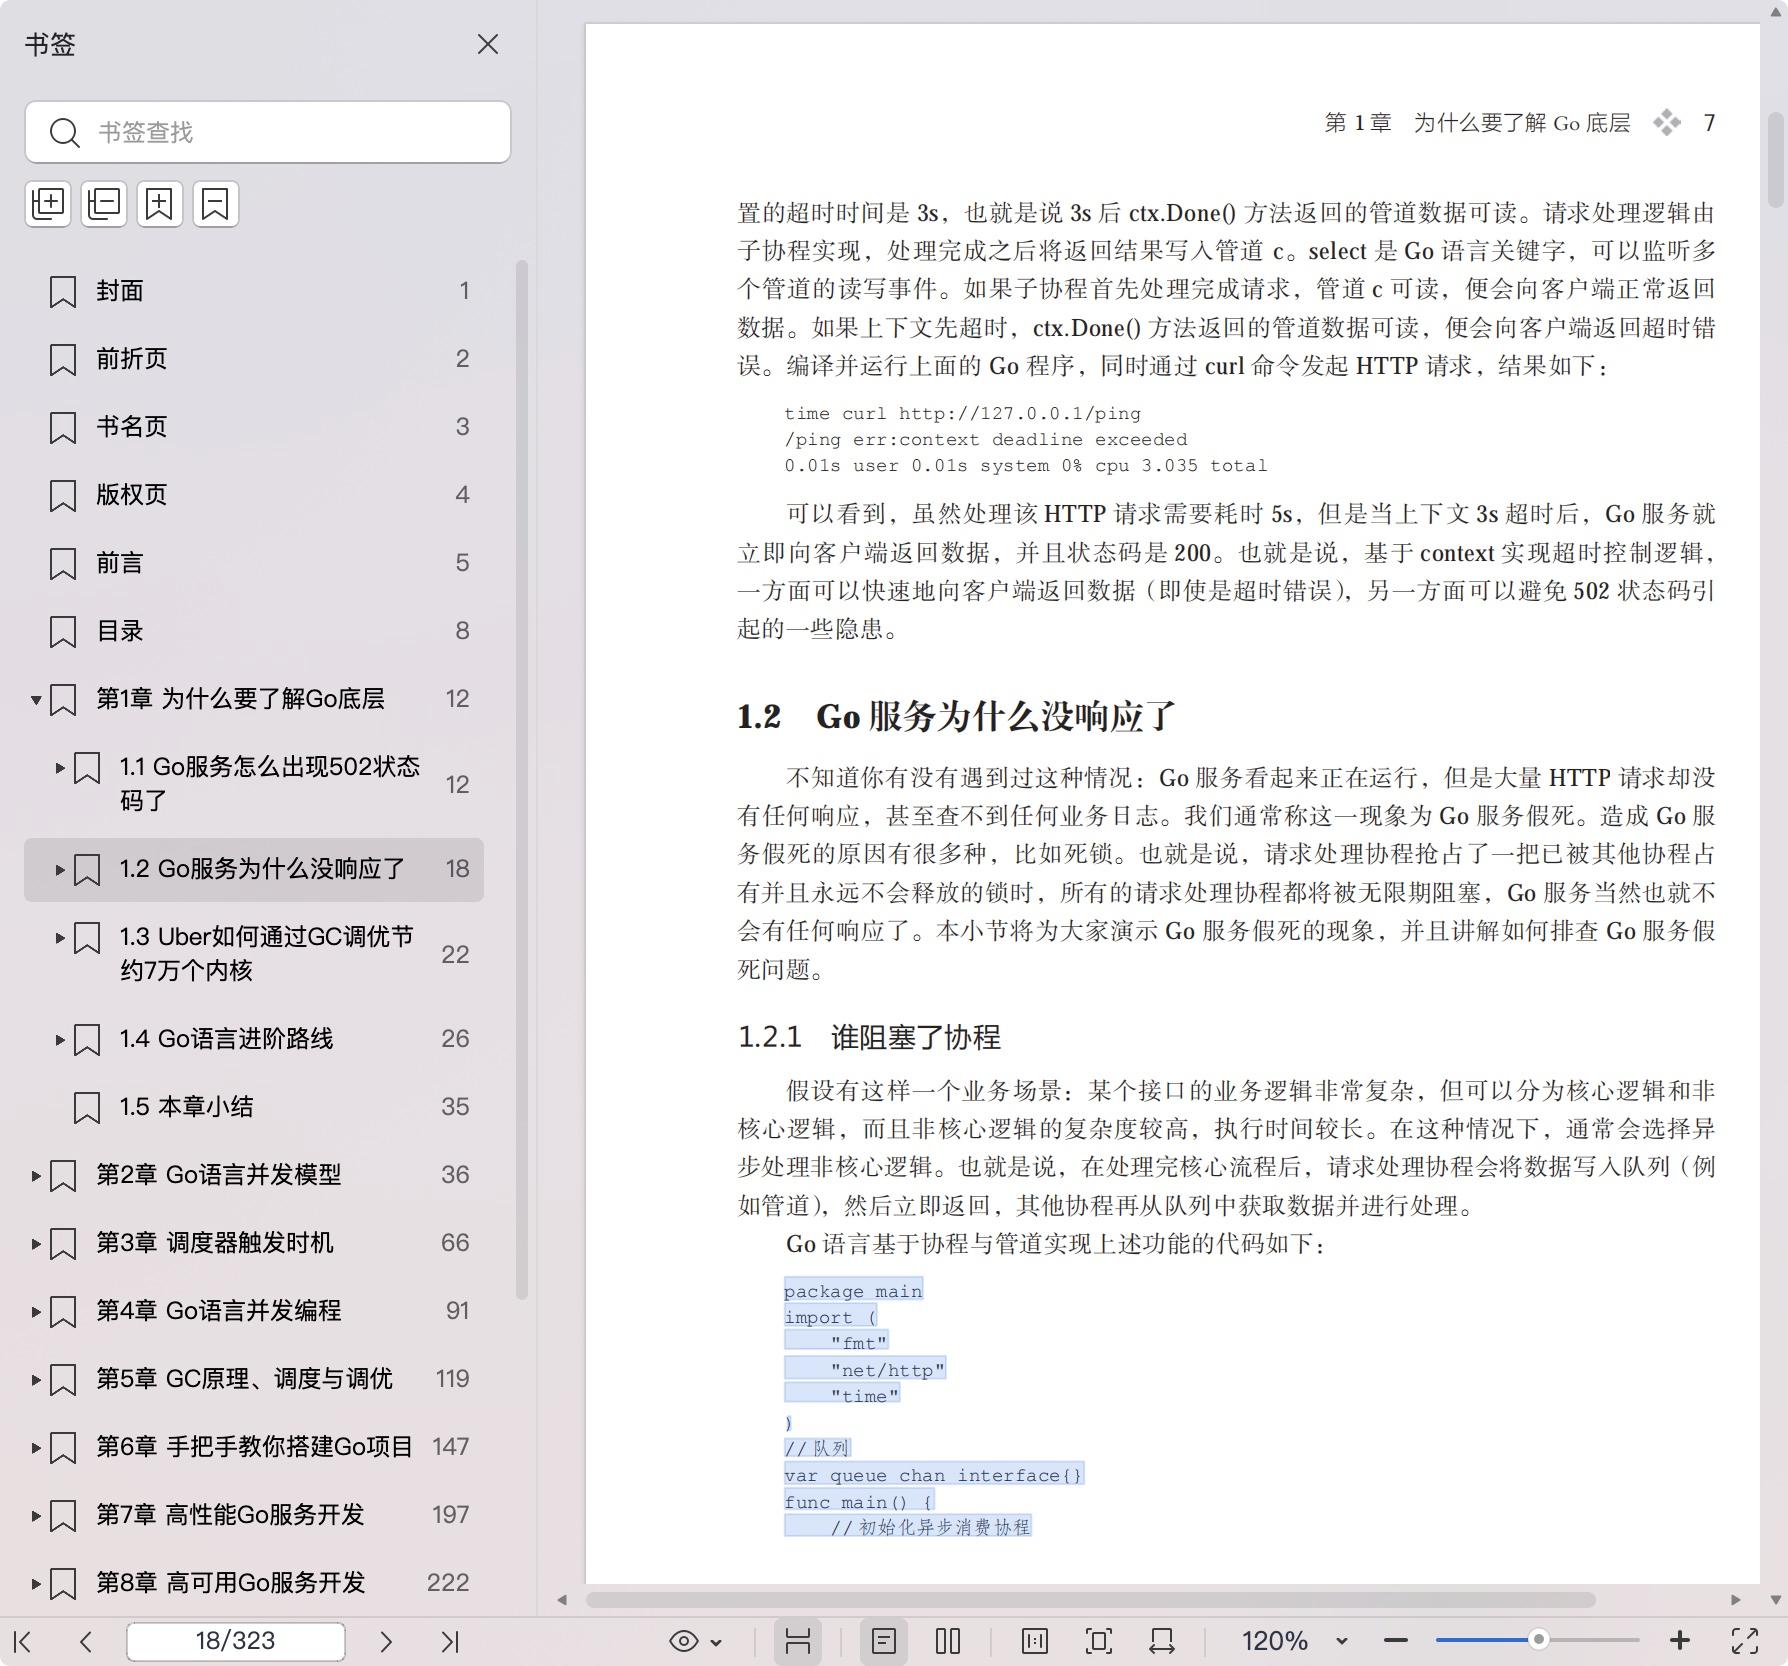Expand 第6章 手把手教你搭建Go项目
Viewport: 1788px width, 1666px height.
coord(36,1447)
